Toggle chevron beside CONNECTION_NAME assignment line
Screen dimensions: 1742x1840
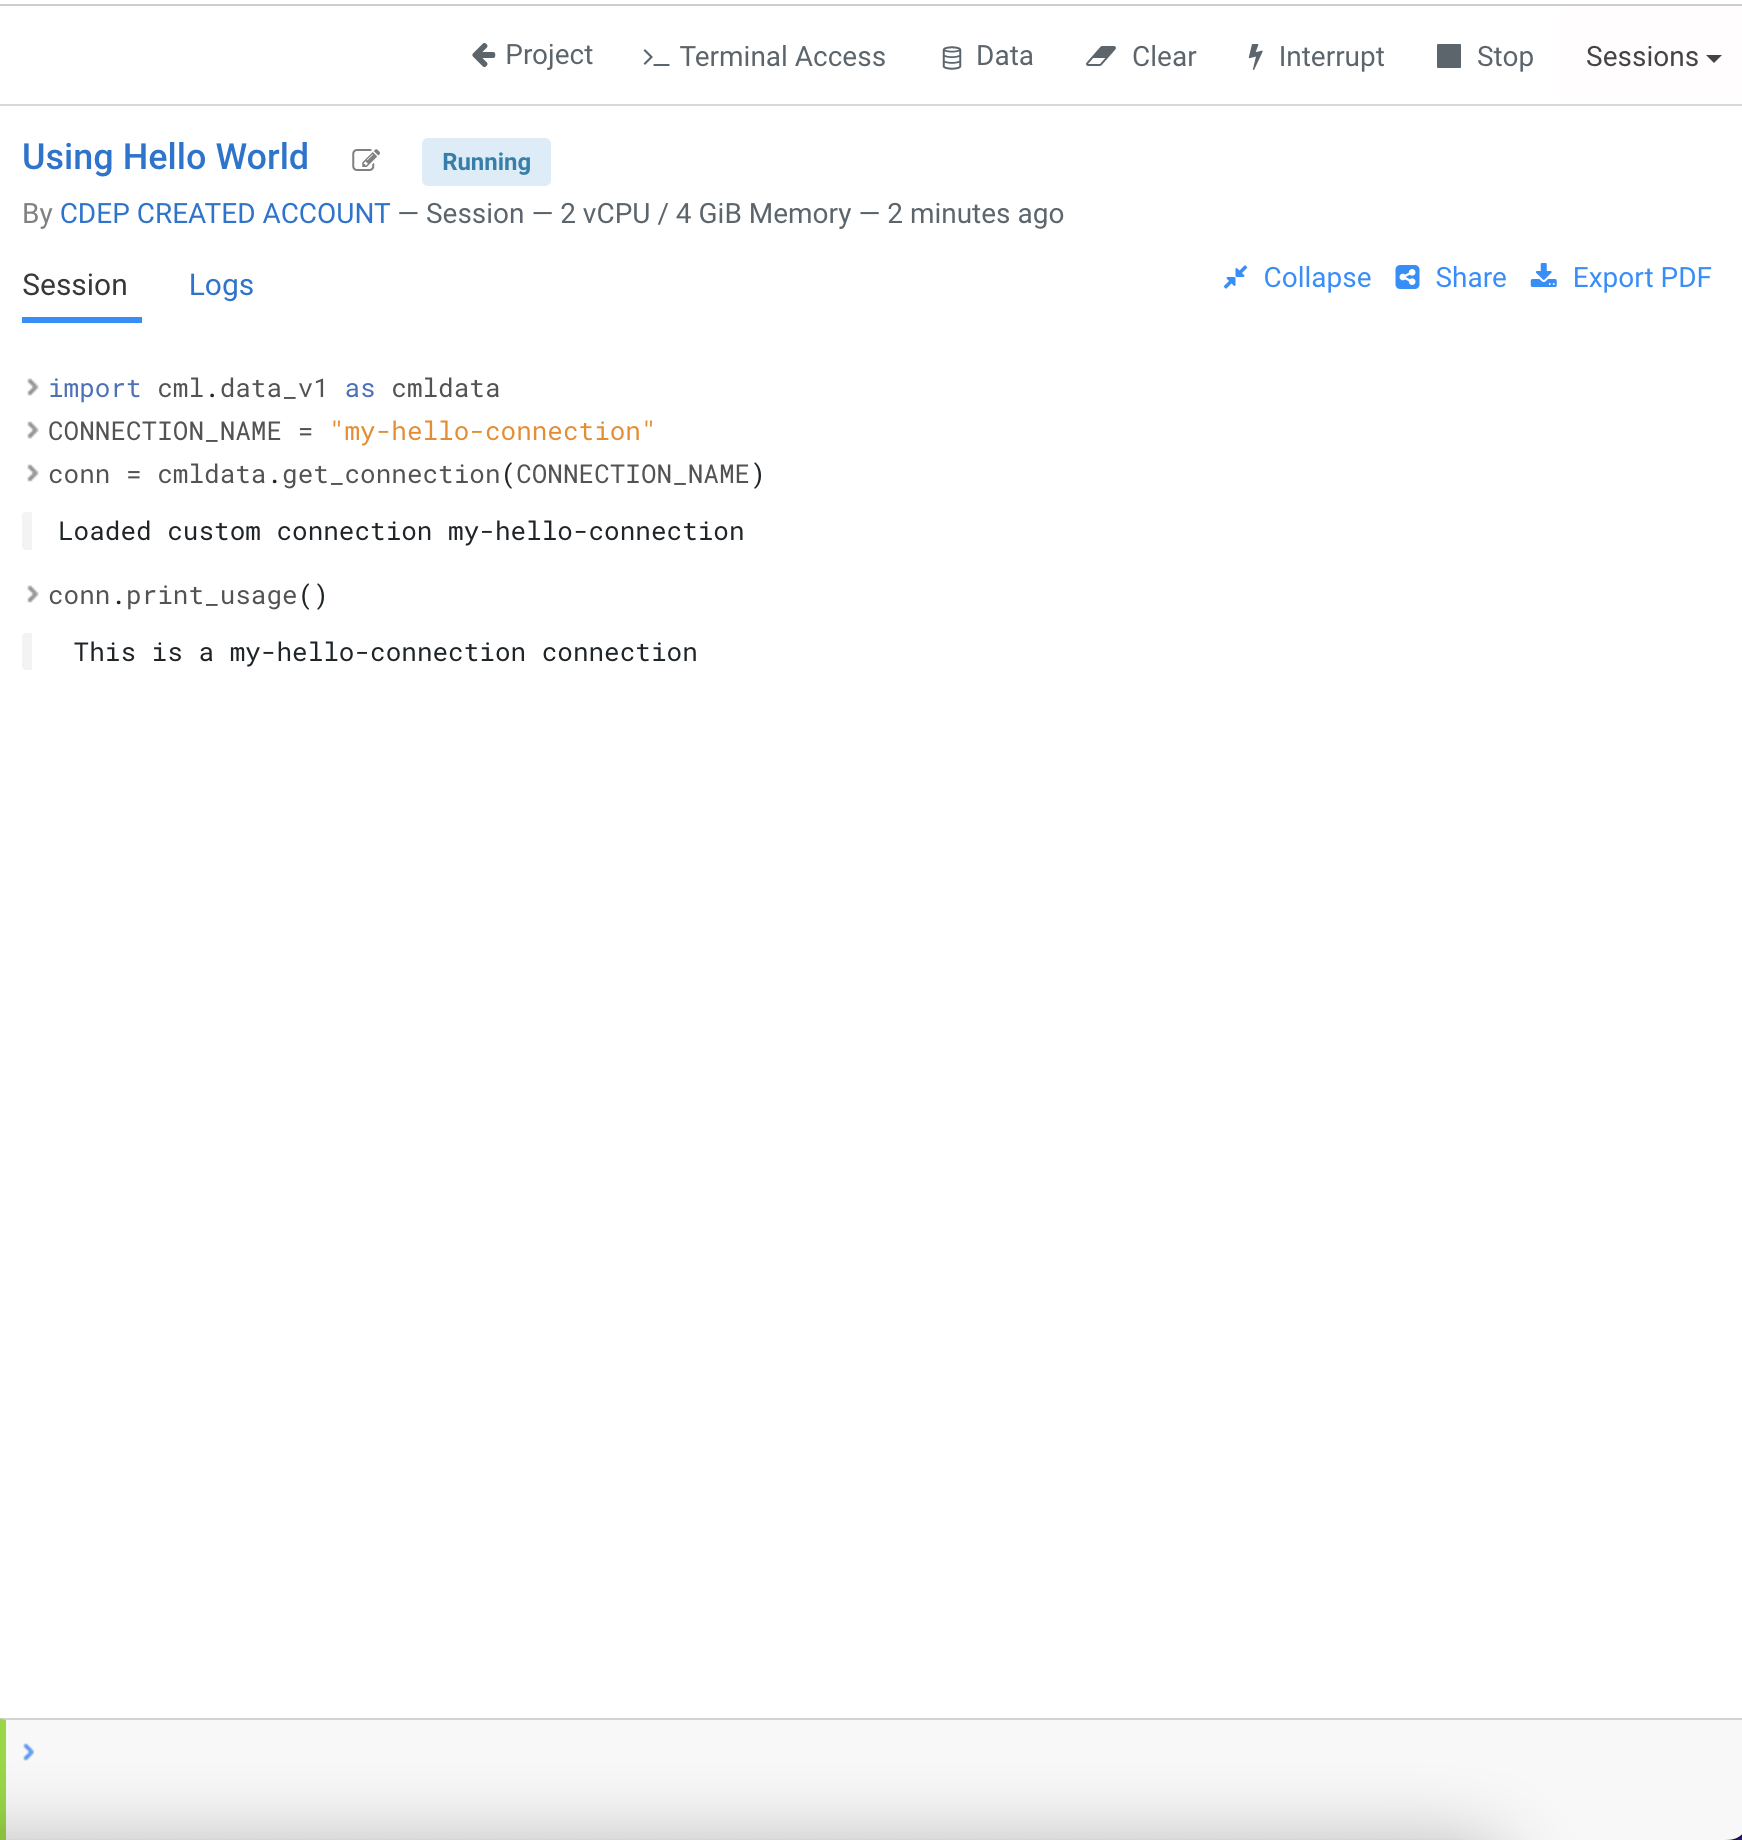pyautogui.click(x=32, y=430)
